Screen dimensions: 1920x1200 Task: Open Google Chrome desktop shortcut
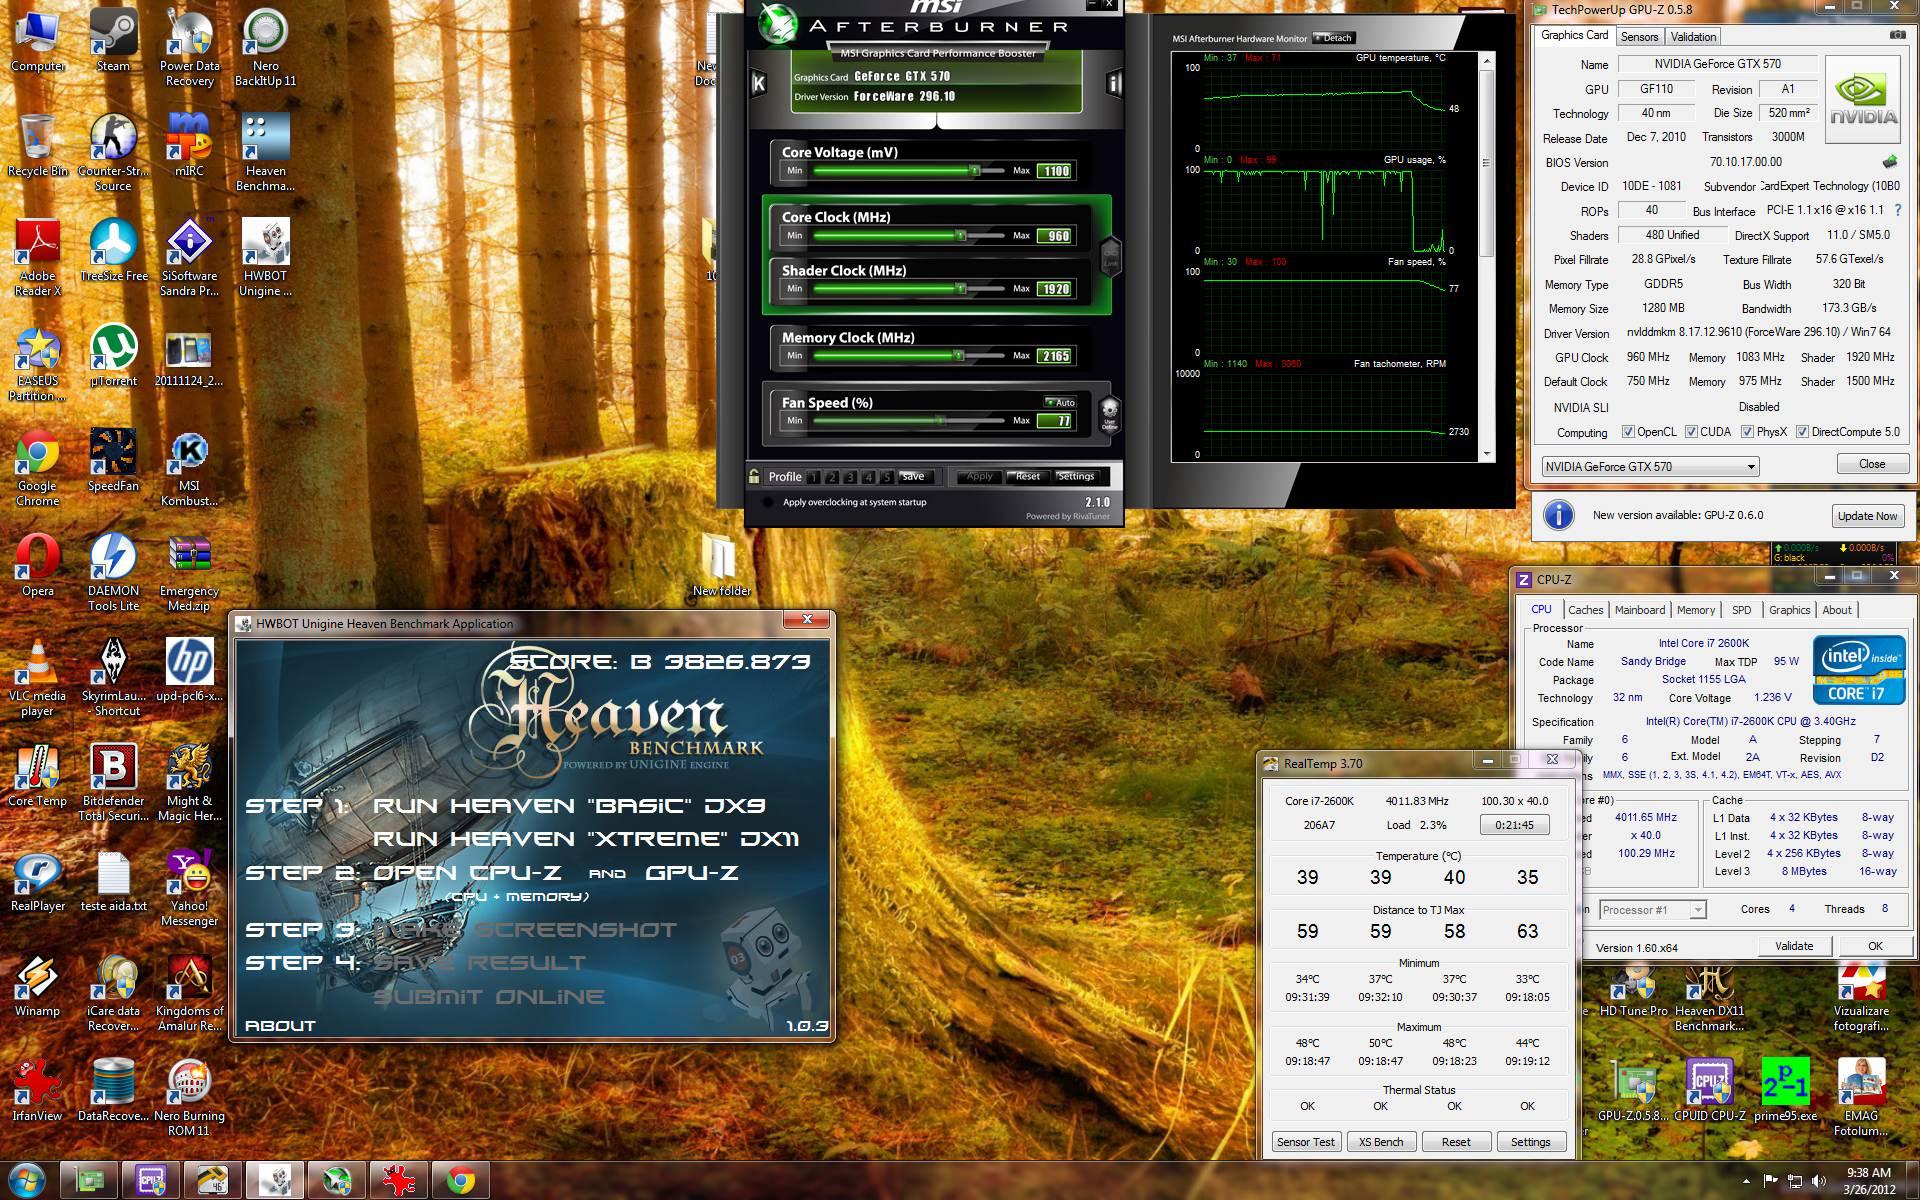click(37, 468)
